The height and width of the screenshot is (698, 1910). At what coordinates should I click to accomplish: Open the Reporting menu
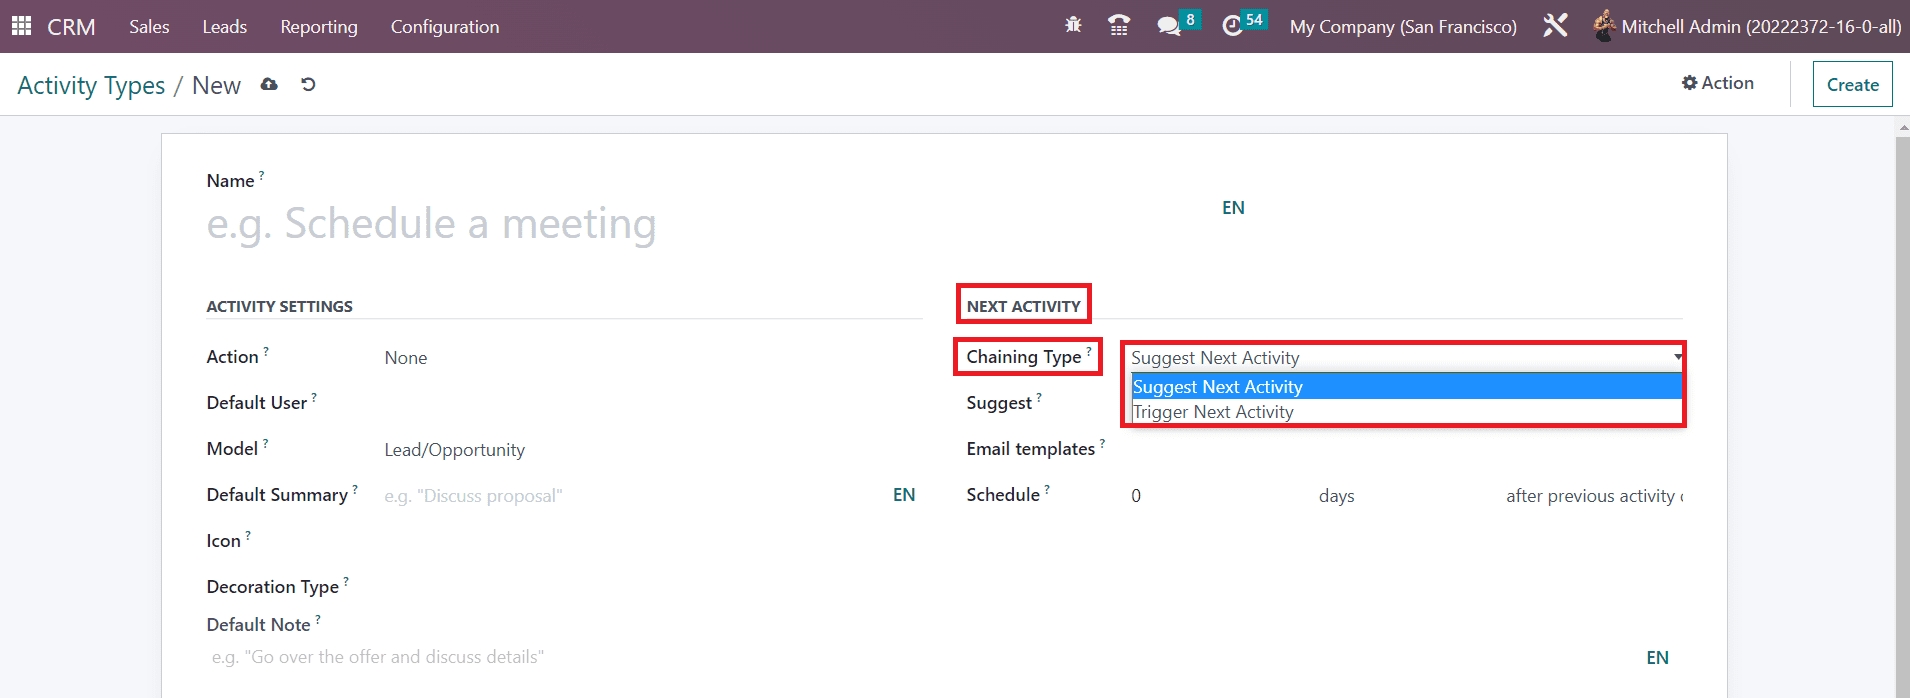coord(318,27)
